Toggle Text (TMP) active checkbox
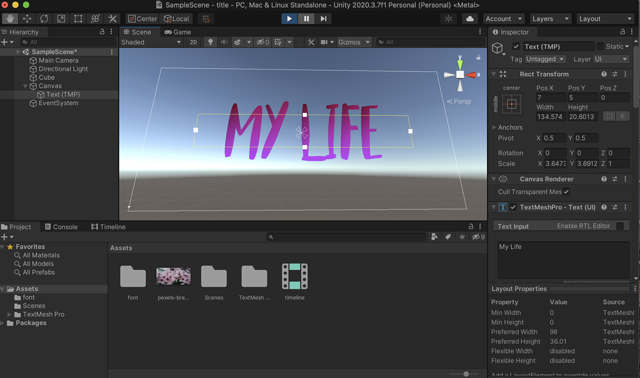 click(x=516, y=47)
